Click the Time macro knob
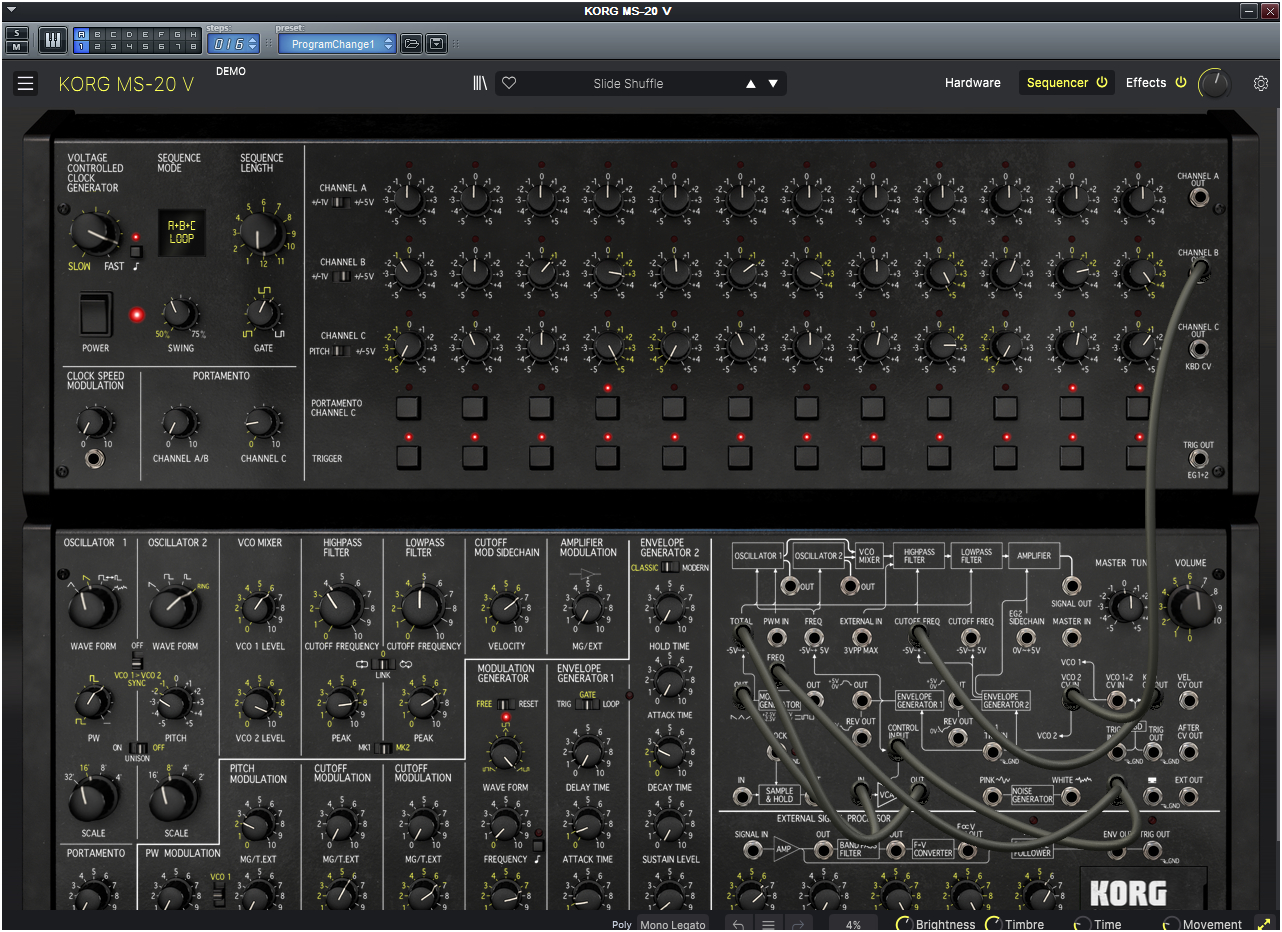Viewport: 1282px width, 932px height. pos(1083,925)
